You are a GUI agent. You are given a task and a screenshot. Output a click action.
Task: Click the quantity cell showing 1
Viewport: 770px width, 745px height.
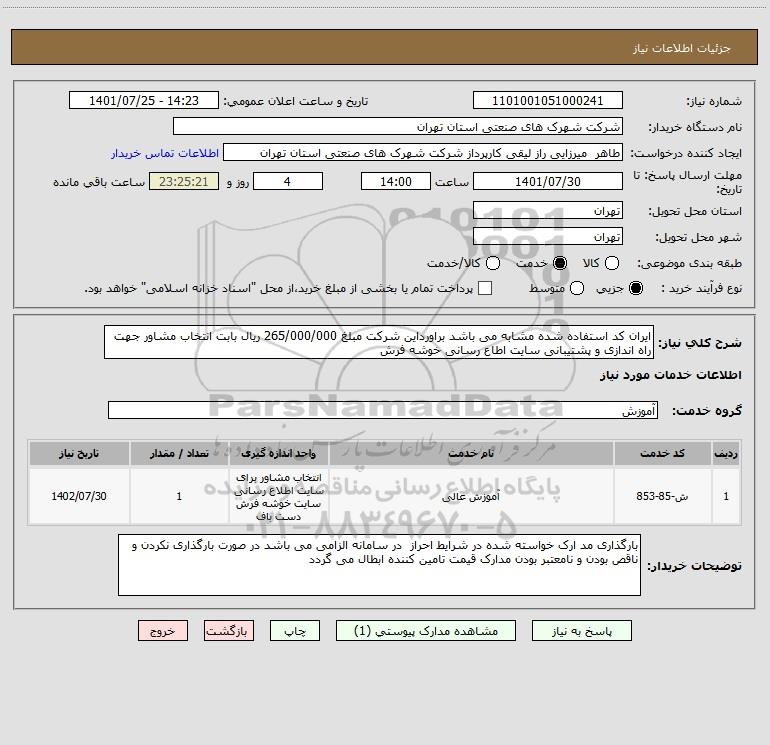click(x=179, y=497)
